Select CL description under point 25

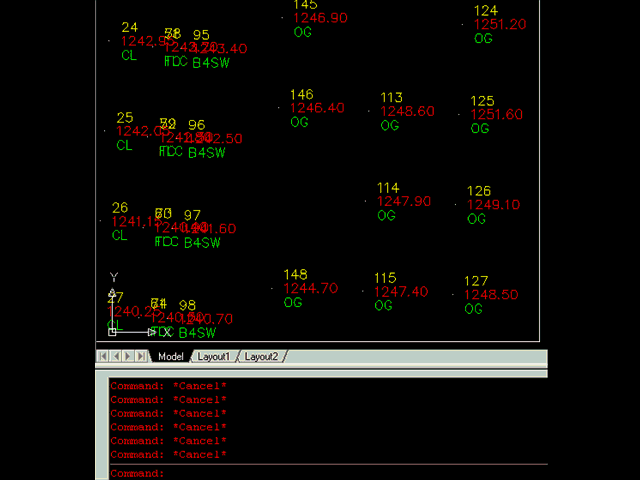[124, 145]
